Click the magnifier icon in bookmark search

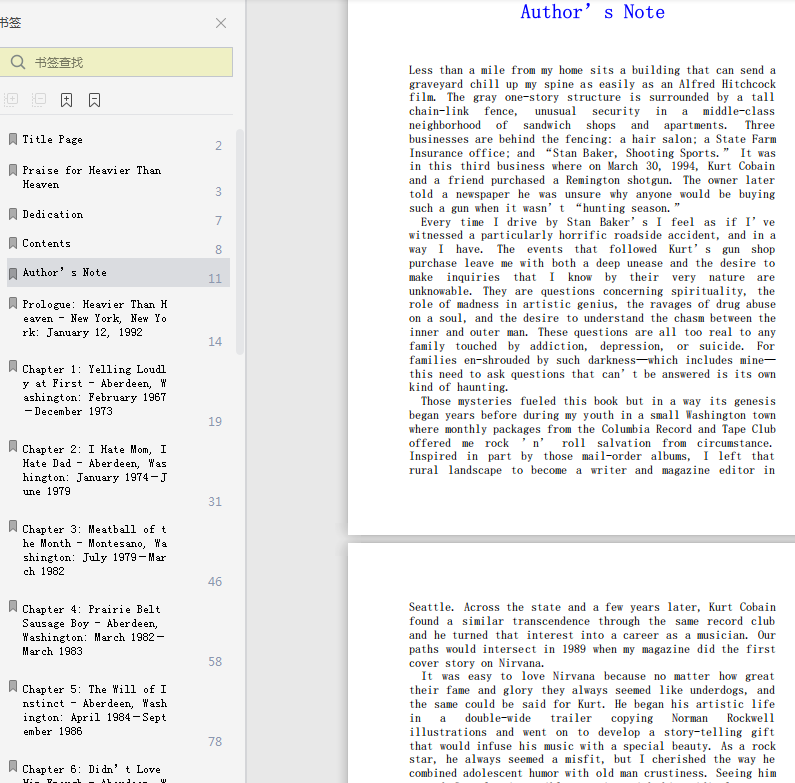[x=18, y=62]
